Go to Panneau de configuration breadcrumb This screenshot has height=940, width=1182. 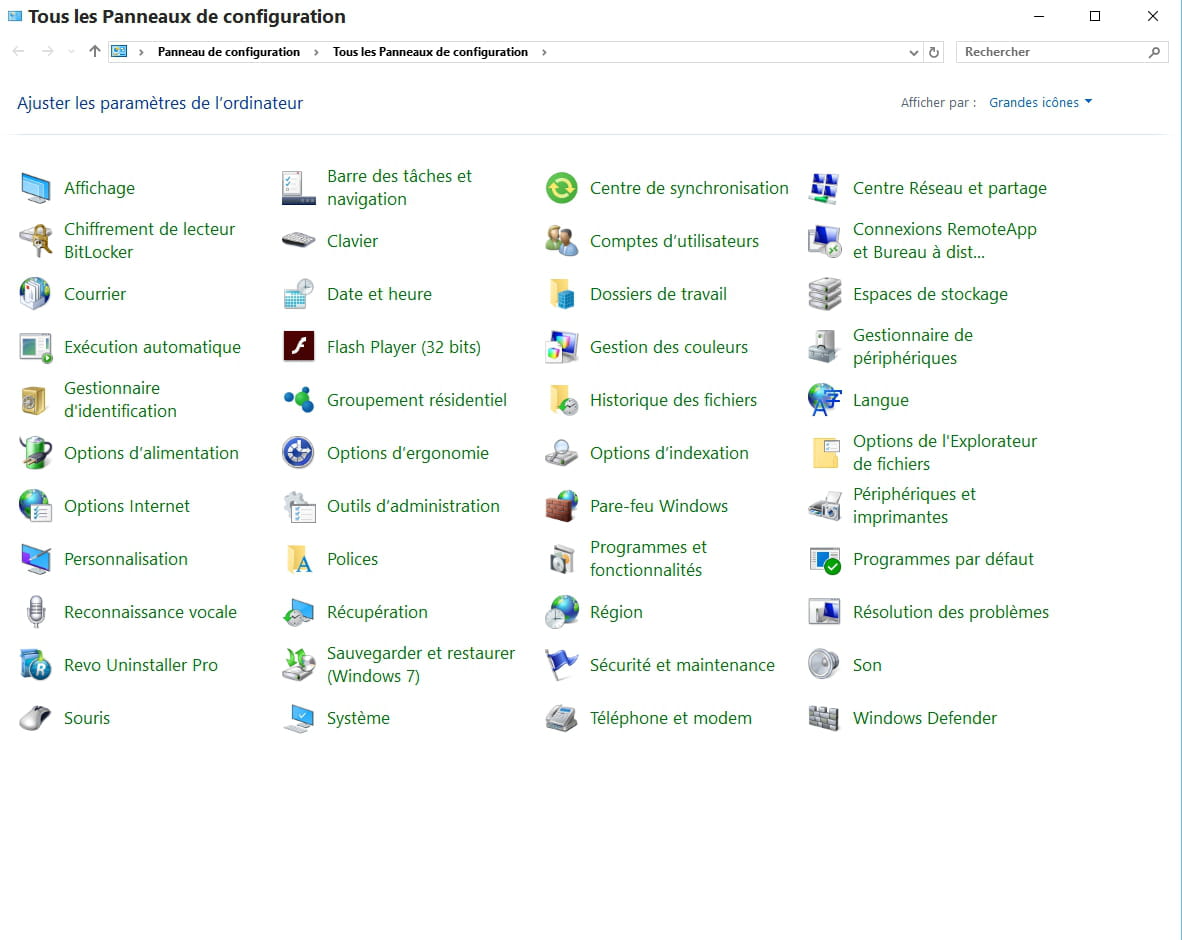point(228,52)
